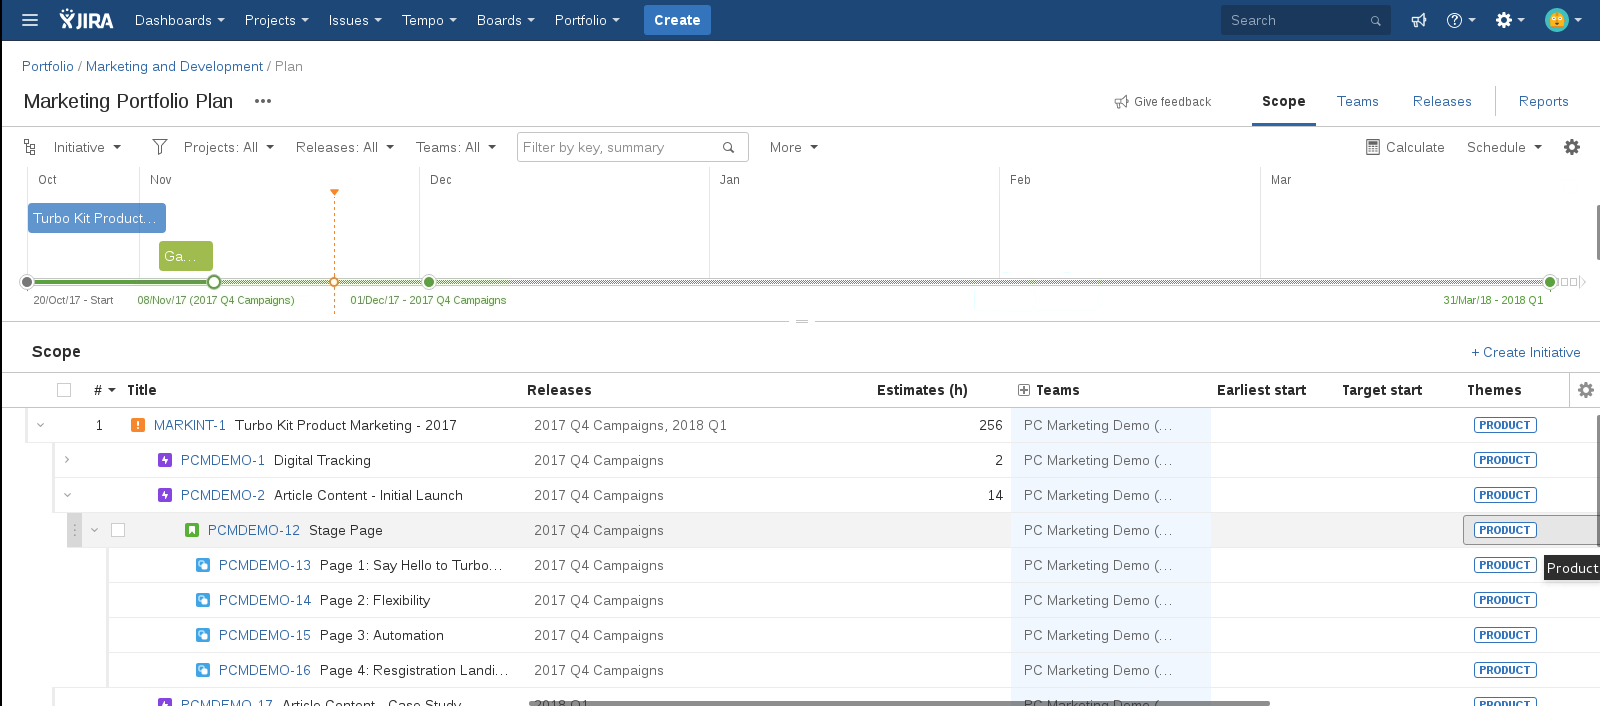Image resolution: width=1600 pixels, height=706 pixels.
Task: Open the Issues menu
Action: (x=355, y=20)
